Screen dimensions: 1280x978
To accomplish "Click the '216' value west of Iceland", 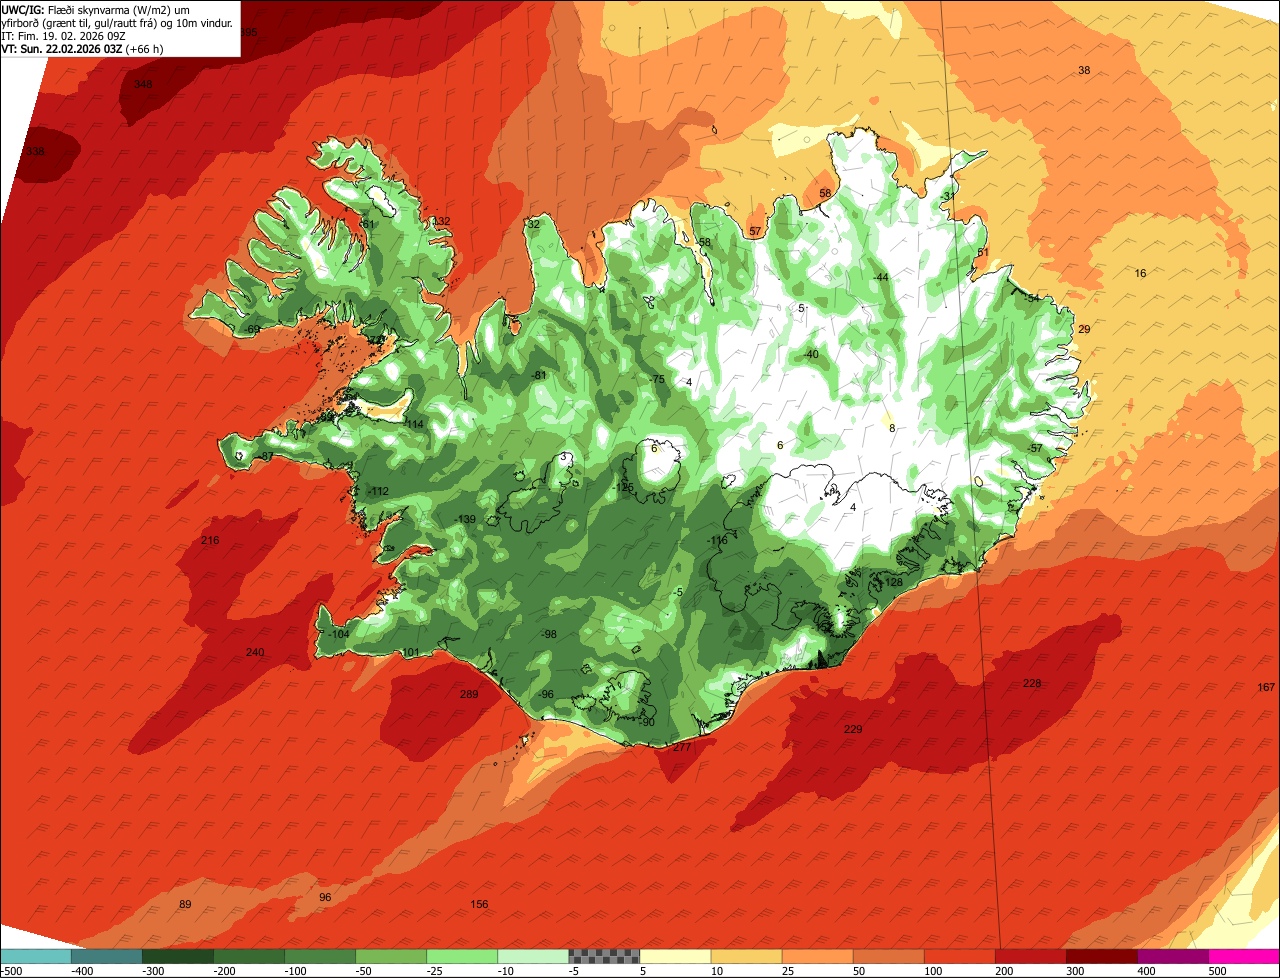I will 210,540.
